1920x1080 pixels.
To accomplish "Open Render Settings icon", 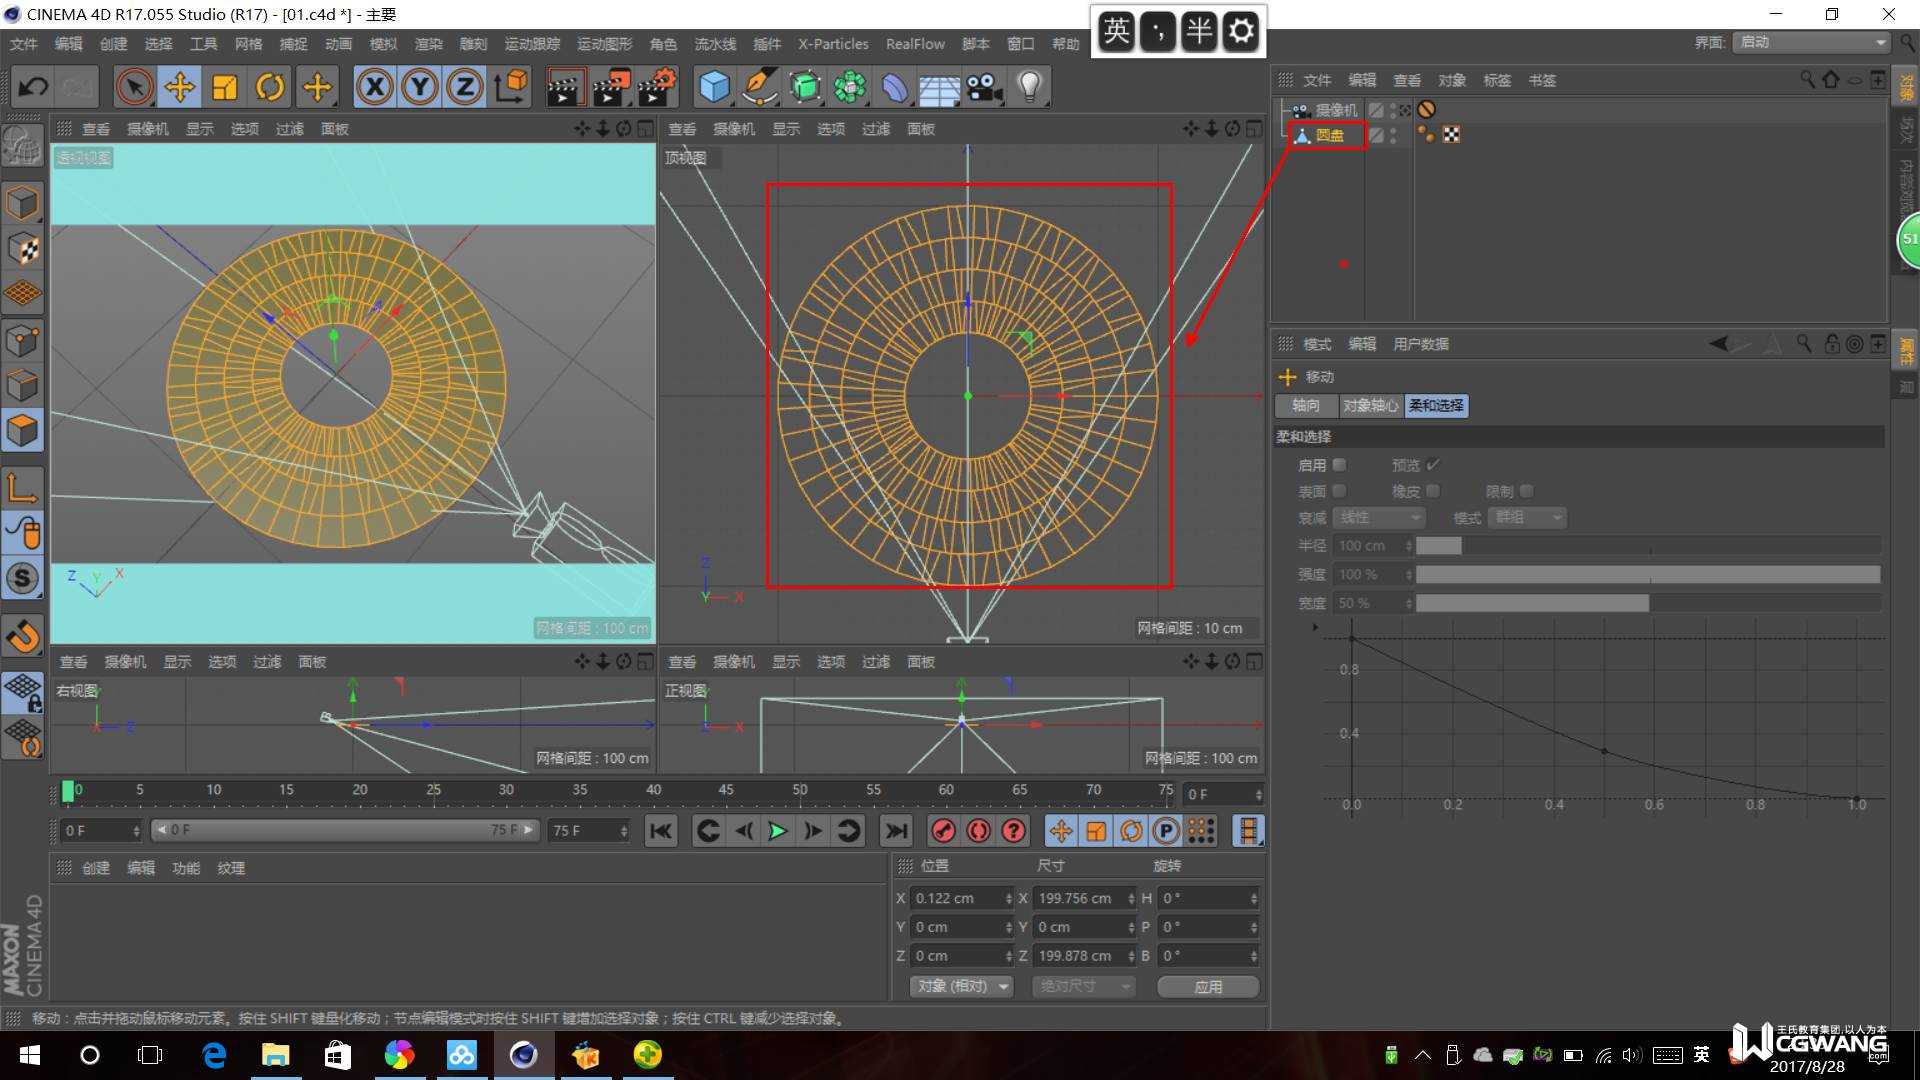I will [x=657, y=87].
